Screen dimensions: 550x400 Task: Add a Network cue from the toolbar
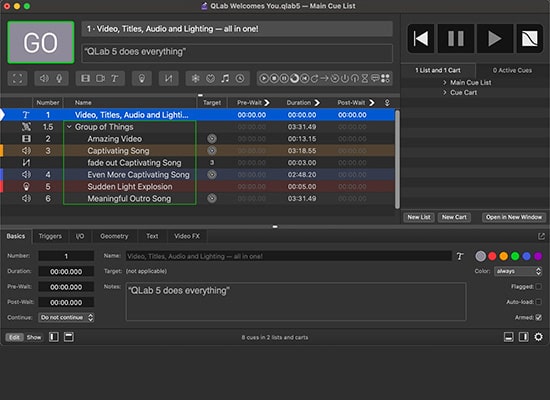tap(195, 78)
